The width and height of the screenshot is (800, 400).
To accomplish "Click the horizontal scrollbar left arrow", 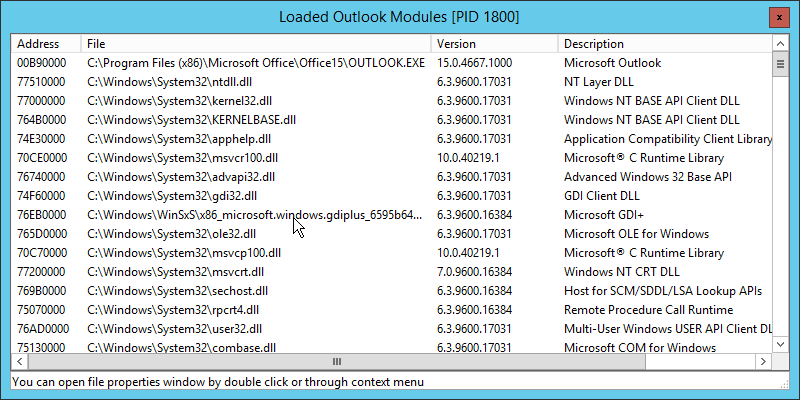I will [x=19, y=361].
